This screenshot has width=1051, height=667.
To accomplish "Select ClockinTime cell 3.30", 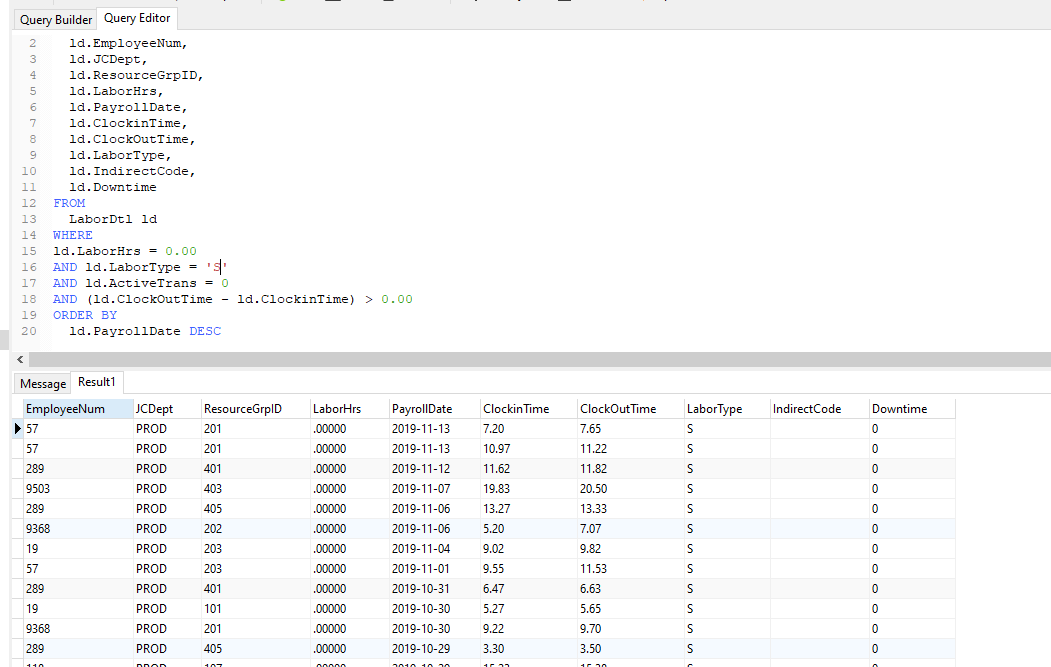I will [529, 649].
